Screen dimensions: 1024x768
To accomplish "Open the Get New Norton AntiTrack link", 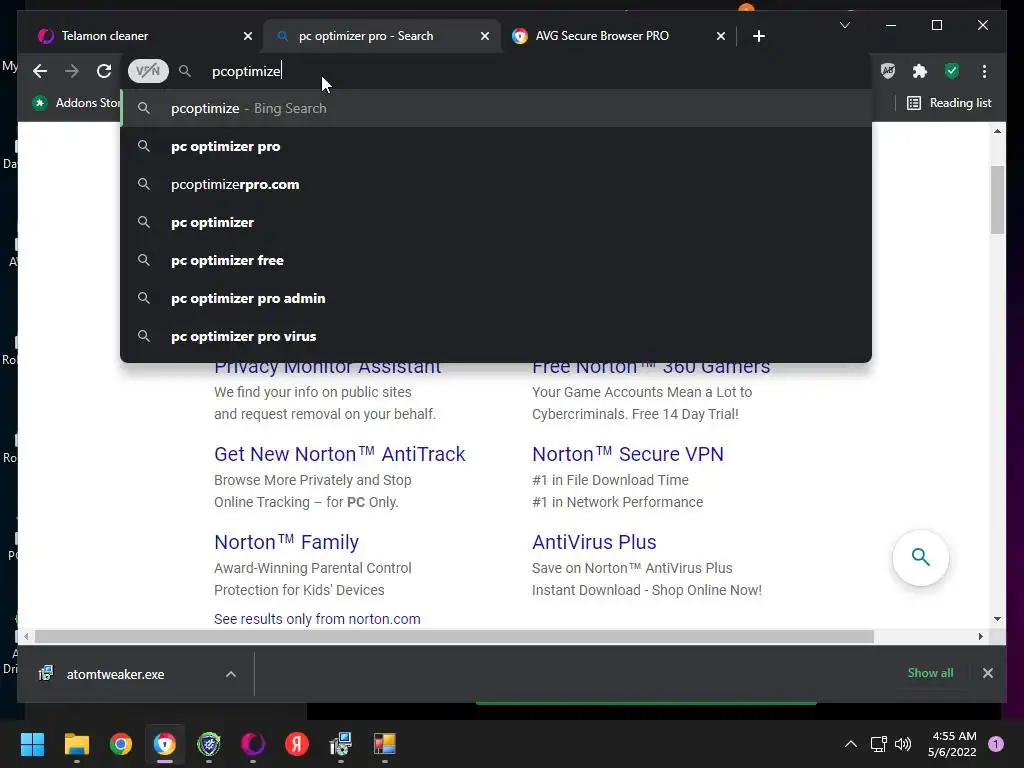I will 340,454.
